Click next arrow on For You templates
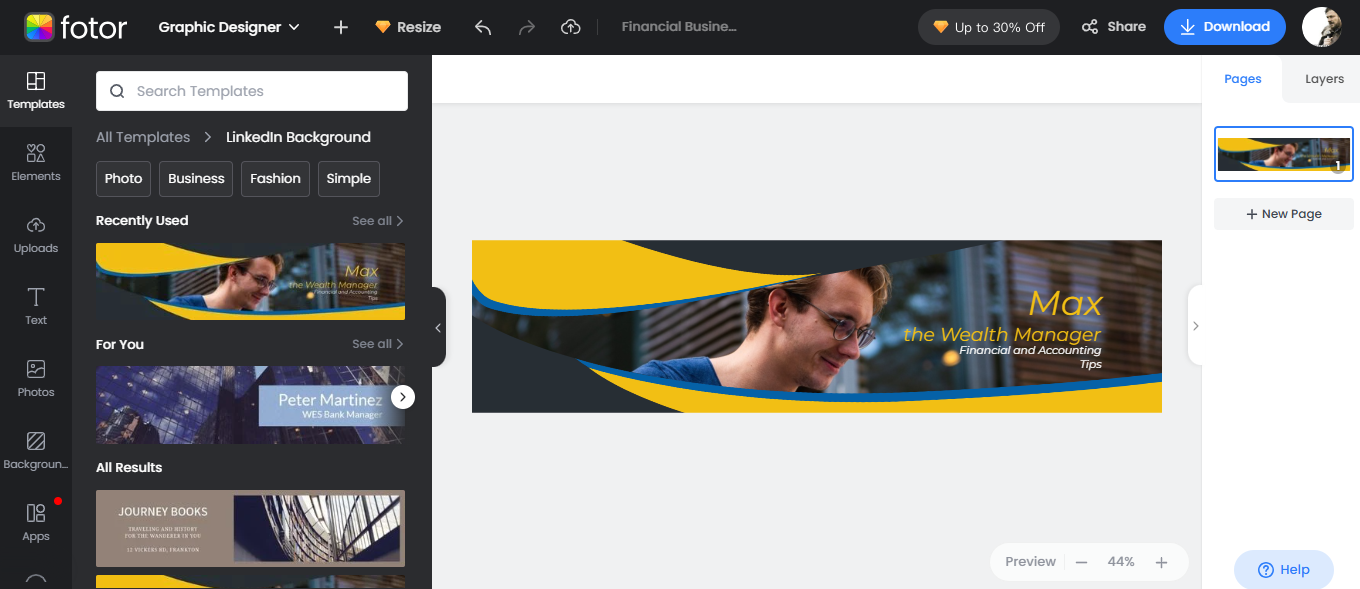Image resolution: width=1360 pixels, height=589 pixels. click(403, 397)
